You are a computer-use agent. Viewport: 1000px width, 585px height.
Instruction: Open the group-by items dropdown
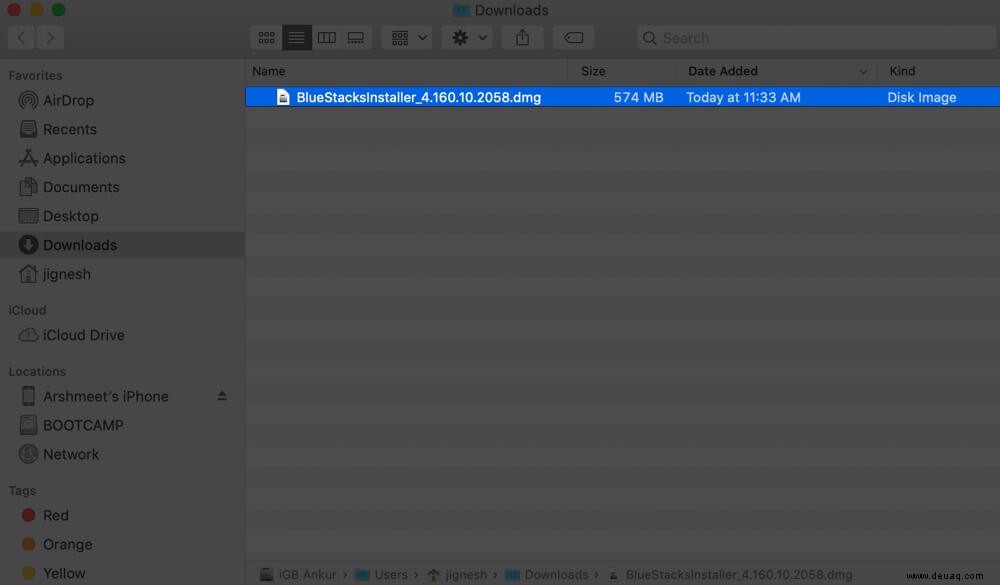click(x=408, y=38)
